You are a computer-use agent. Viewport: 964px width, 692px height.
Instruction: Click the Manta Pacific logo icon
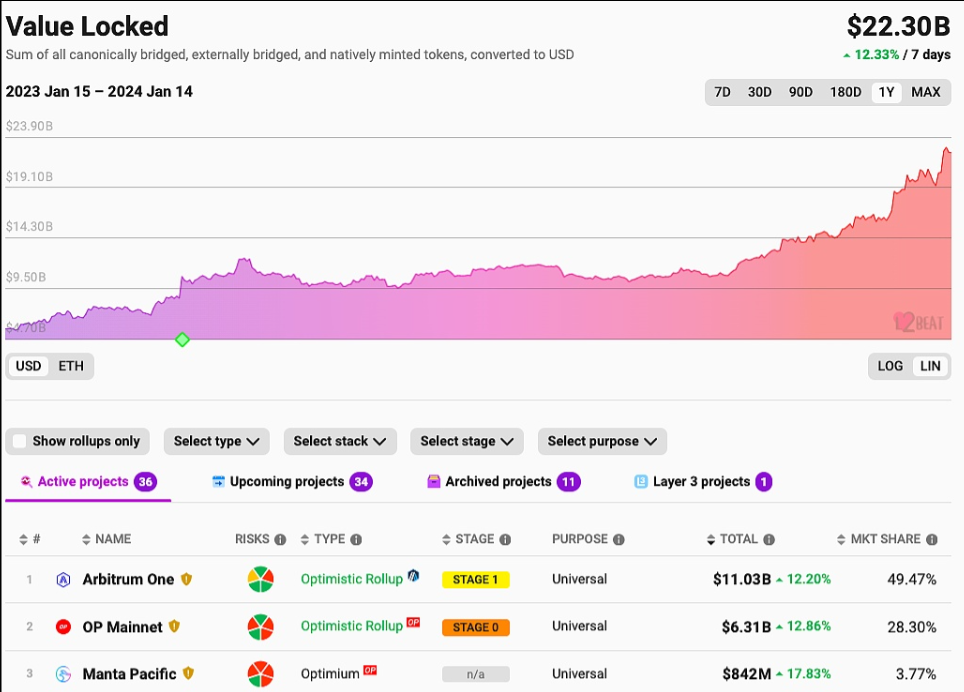coord(64,674)
